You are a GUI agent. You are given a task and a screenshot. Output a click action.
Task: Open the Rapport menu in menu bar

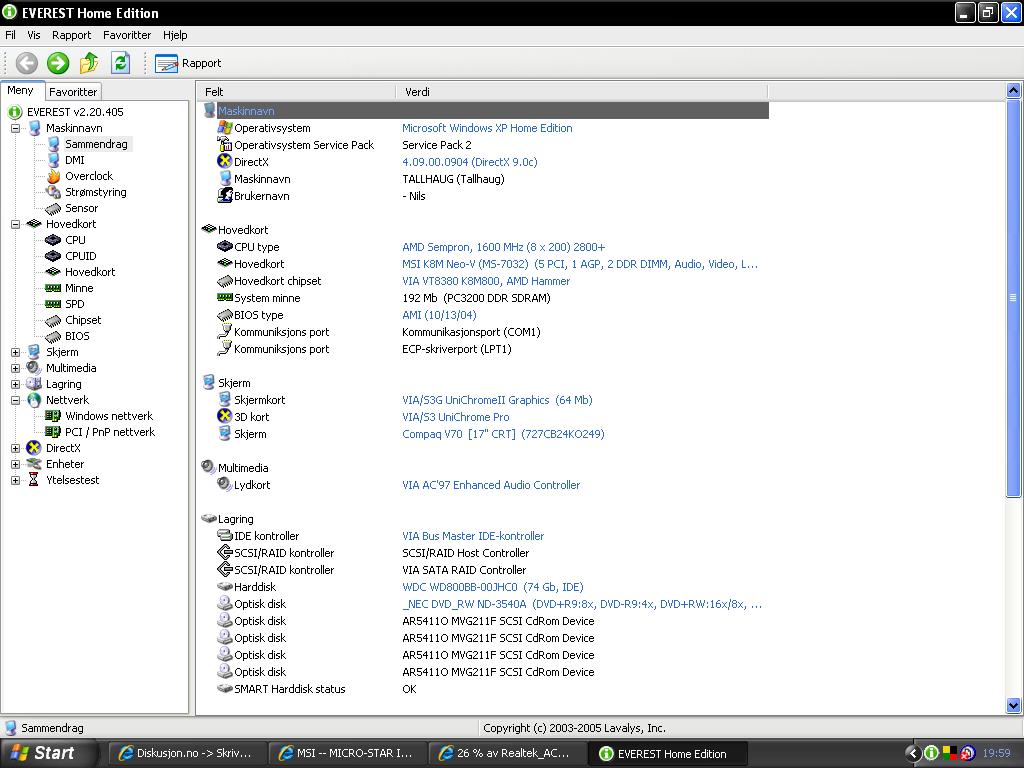pos(71,35)
